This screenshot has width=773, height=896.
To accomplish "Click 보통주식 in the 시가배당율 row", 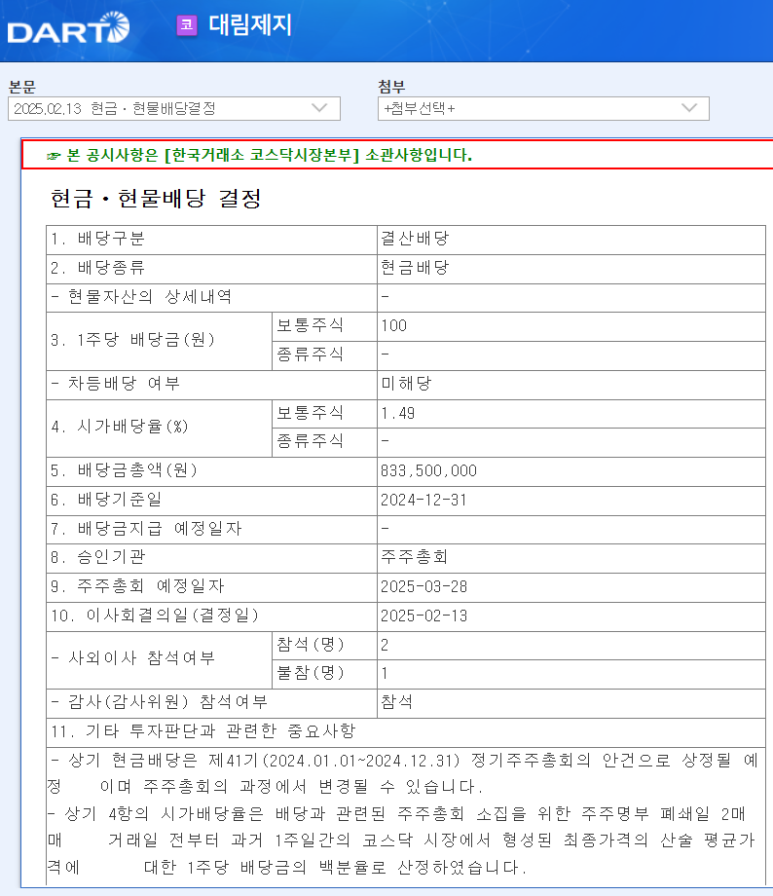I will (310, 413).
